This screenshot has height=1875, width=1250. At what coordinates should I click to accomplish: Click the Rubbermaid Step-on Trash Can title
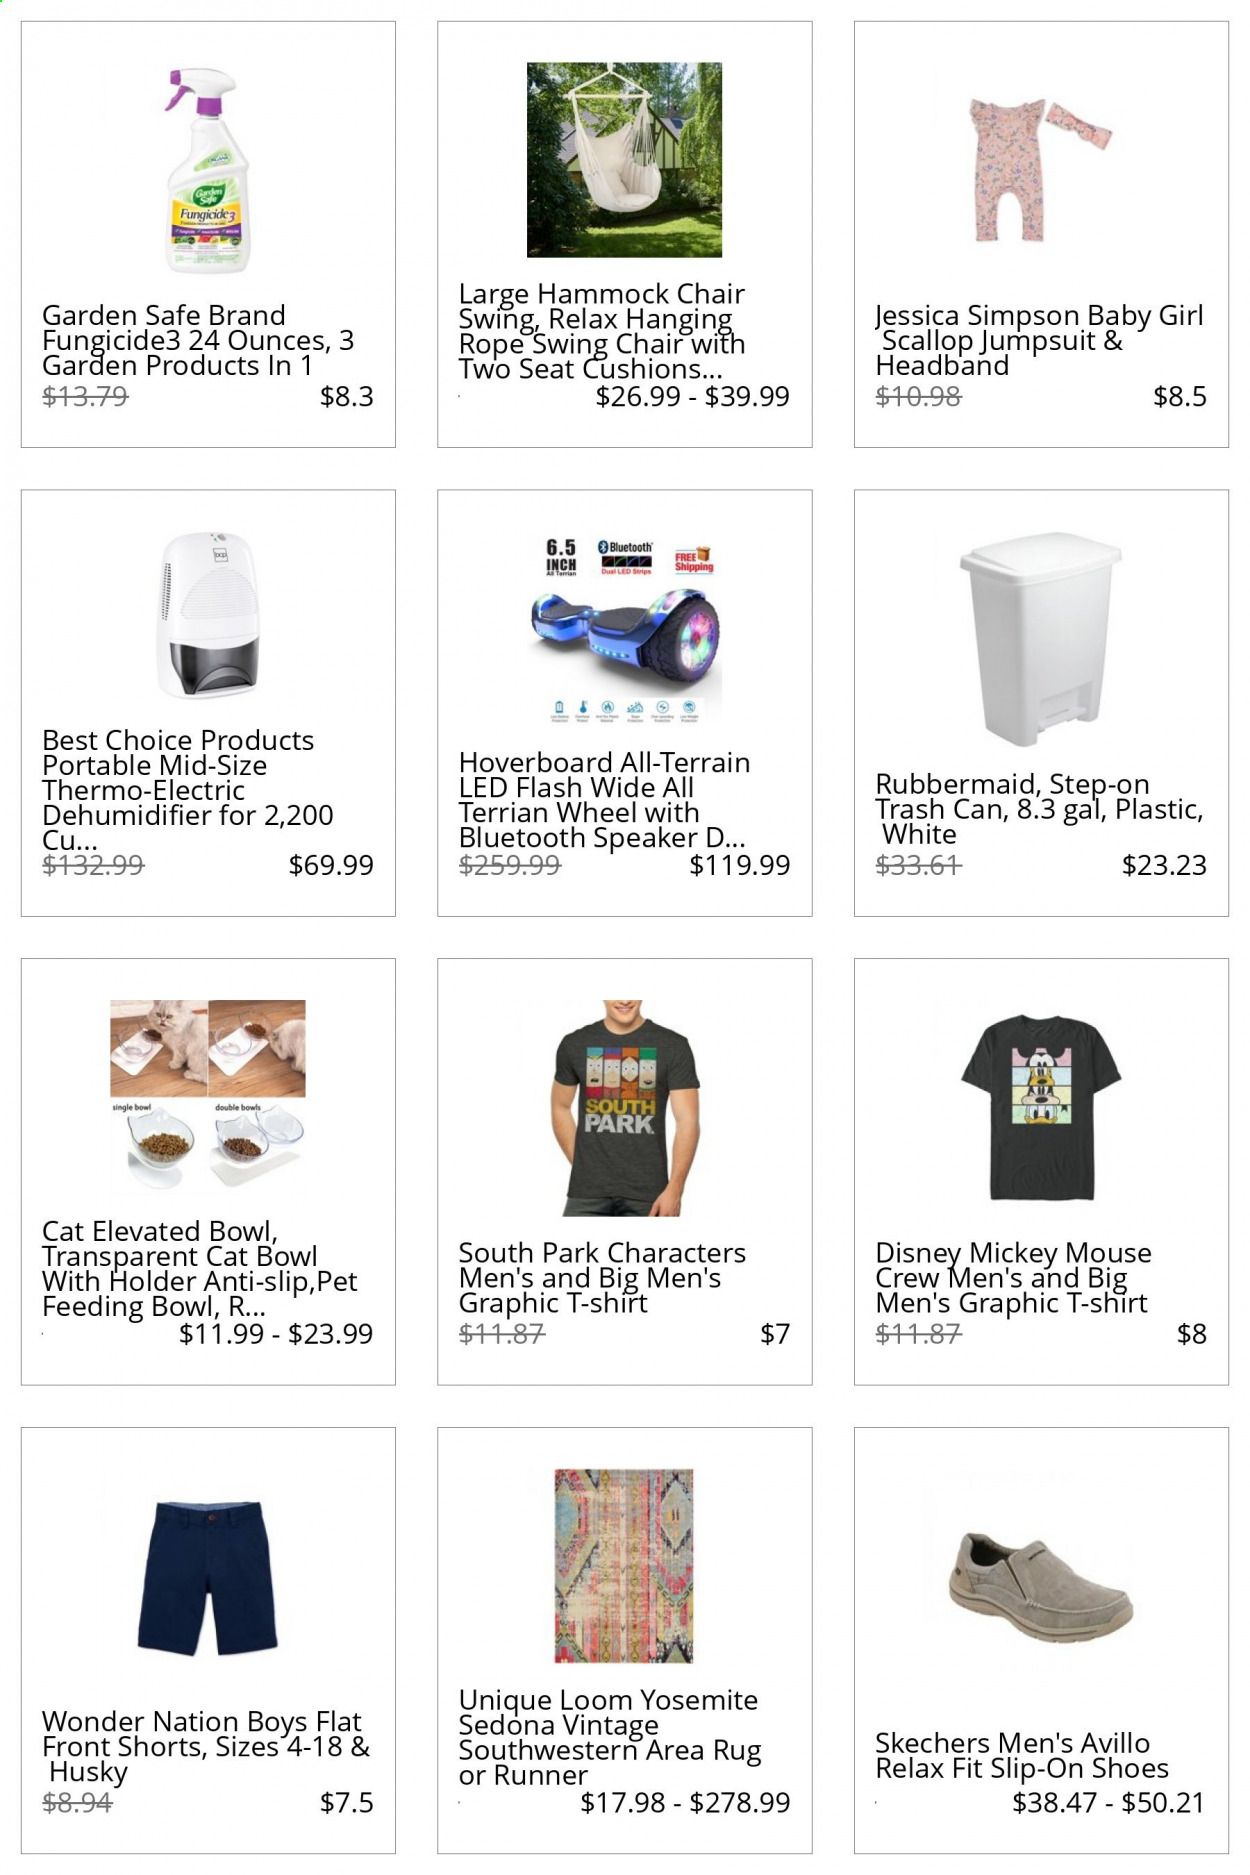coord(1038,809)
